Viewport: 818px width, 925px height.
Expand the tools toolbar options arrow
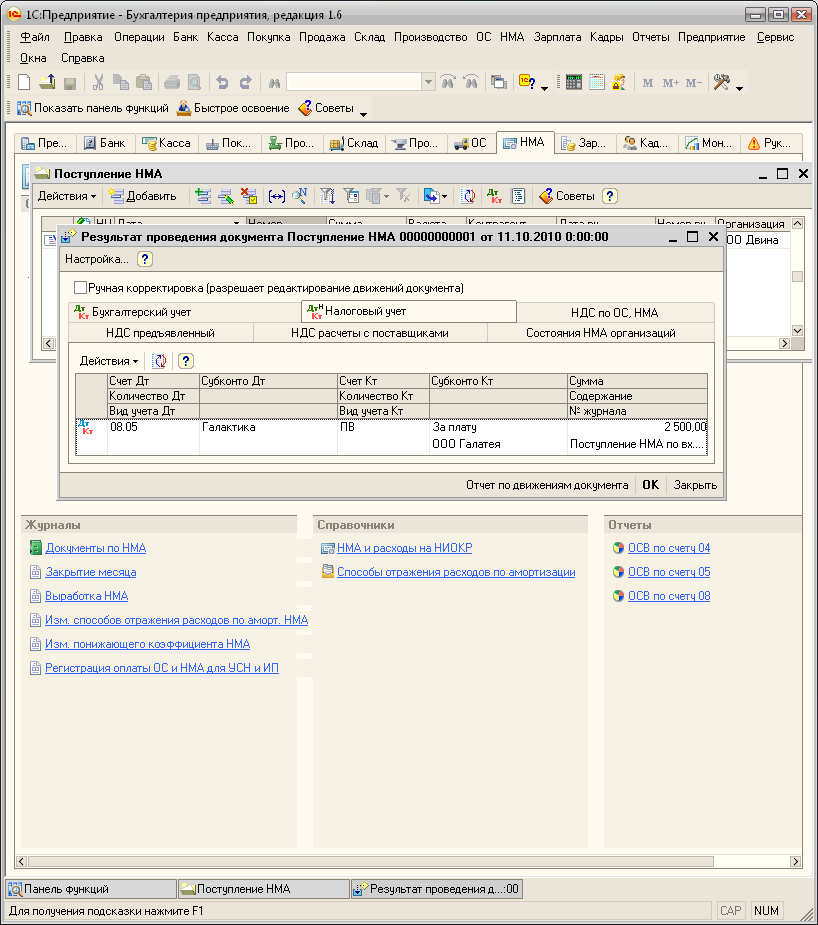click(x=739, y=87)
